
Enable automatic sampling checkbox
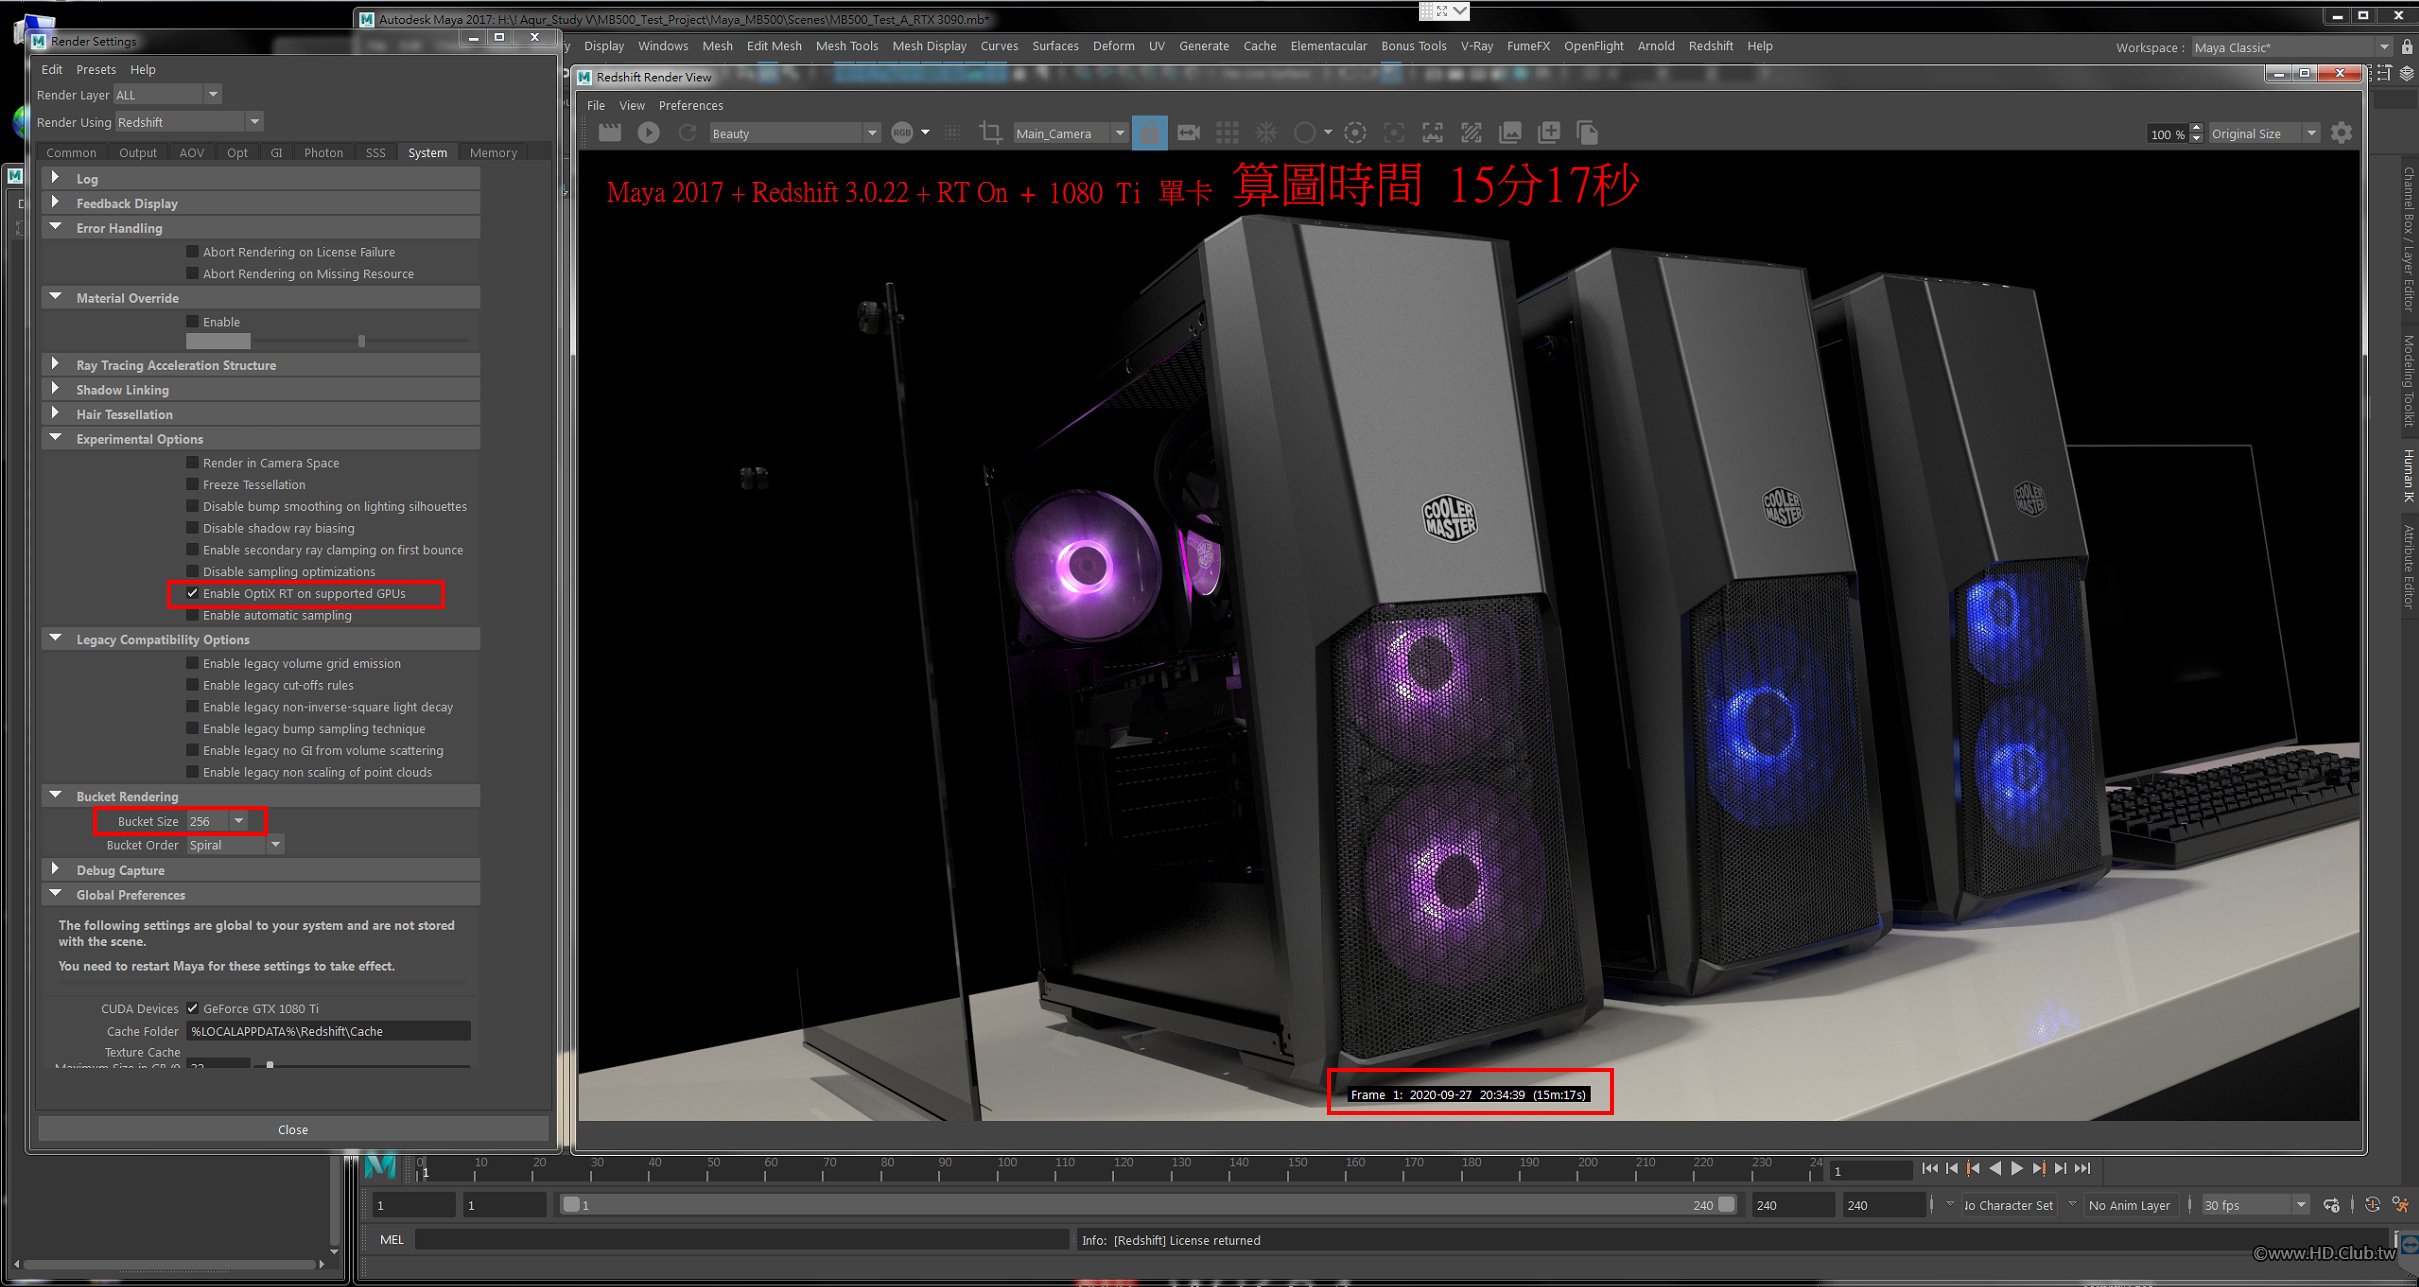[x=193, y=615]
